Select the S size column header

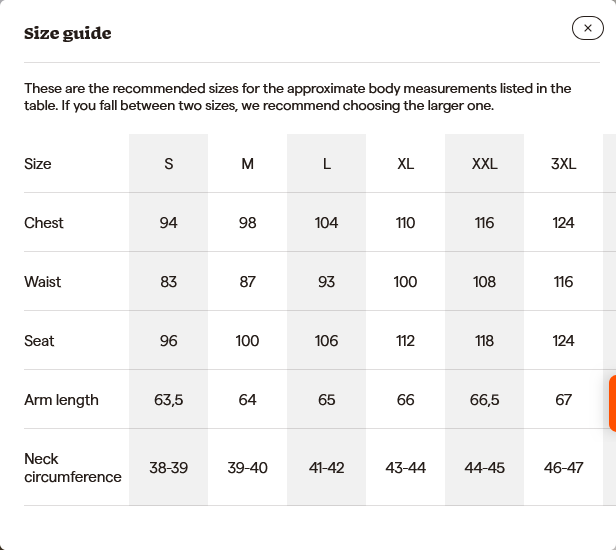(x=168, y=164)
